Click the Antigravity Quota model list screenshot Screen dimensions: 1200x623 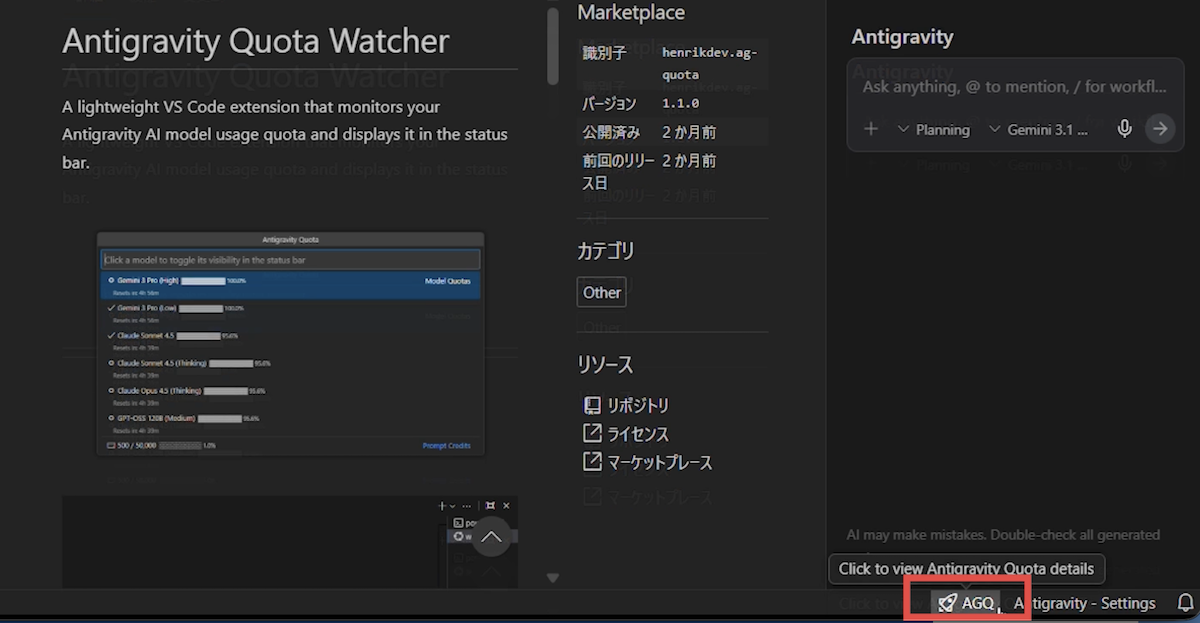[x=290, y=344]
